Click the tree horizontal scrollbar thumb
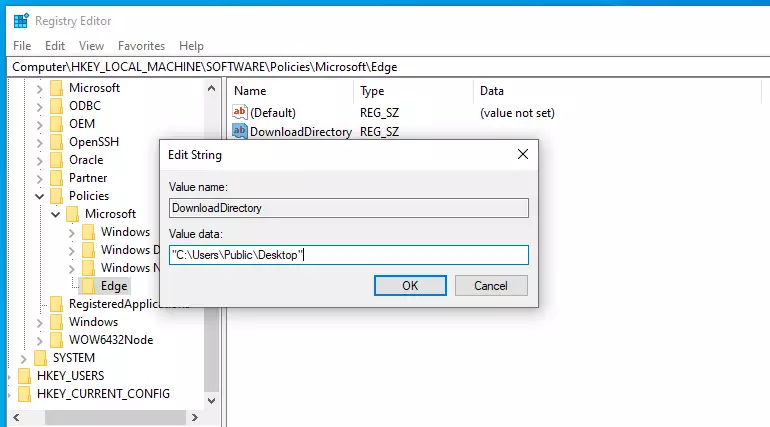The width and height of the screenshot is (770, 427). pyautogui.click(x=115, y=418)
